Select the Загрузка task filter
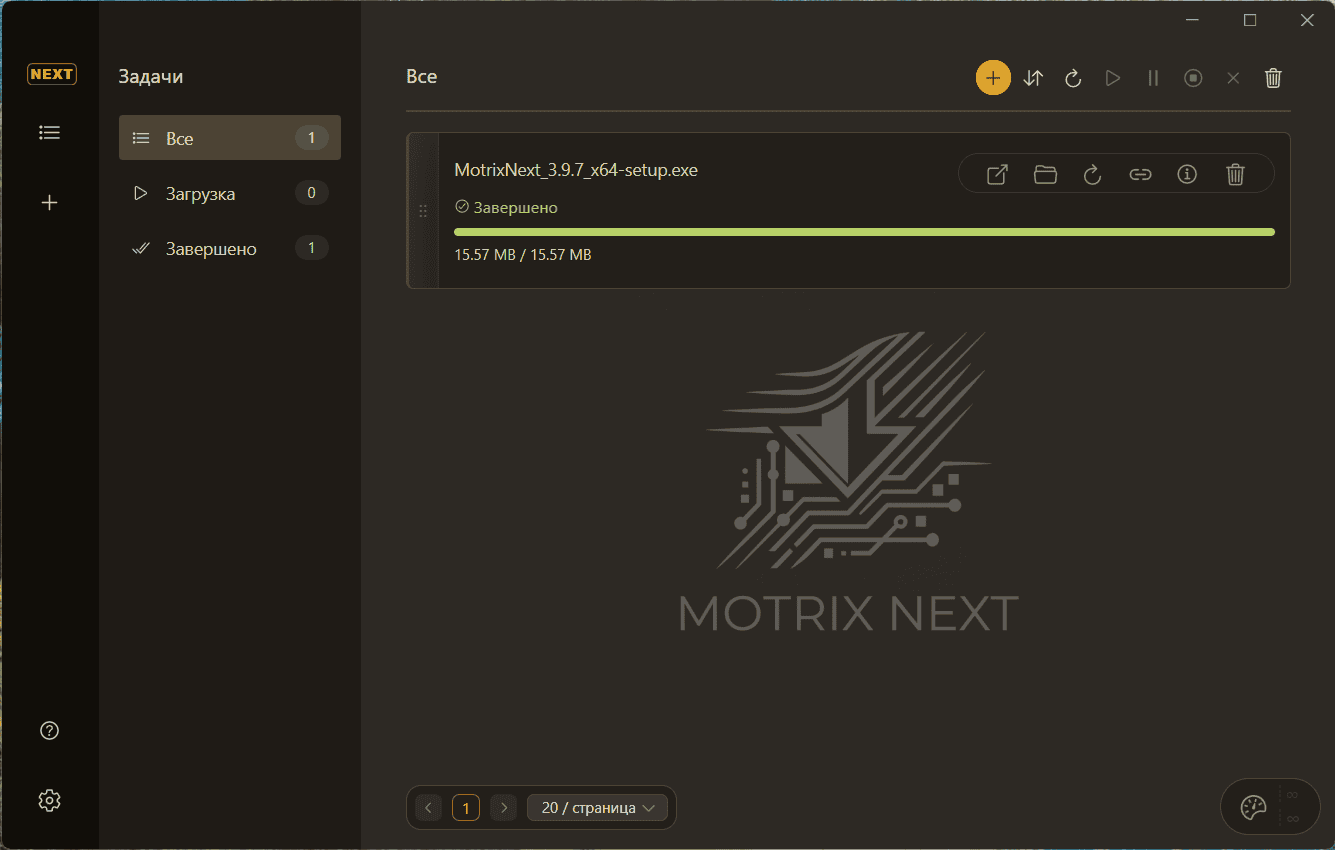The width and height of the screenshot is (1335, 850). (x=230, y=193)
